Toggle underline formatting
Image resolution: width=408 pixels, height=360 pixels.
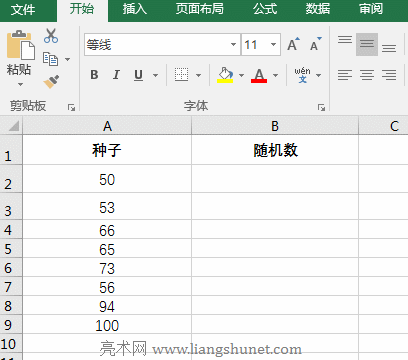[x=138, y=75]
